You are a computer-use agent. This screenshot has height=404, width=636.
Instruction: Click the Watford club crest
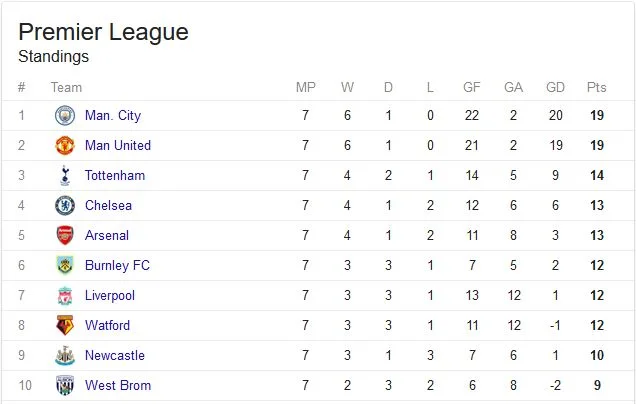coord(65,325)
